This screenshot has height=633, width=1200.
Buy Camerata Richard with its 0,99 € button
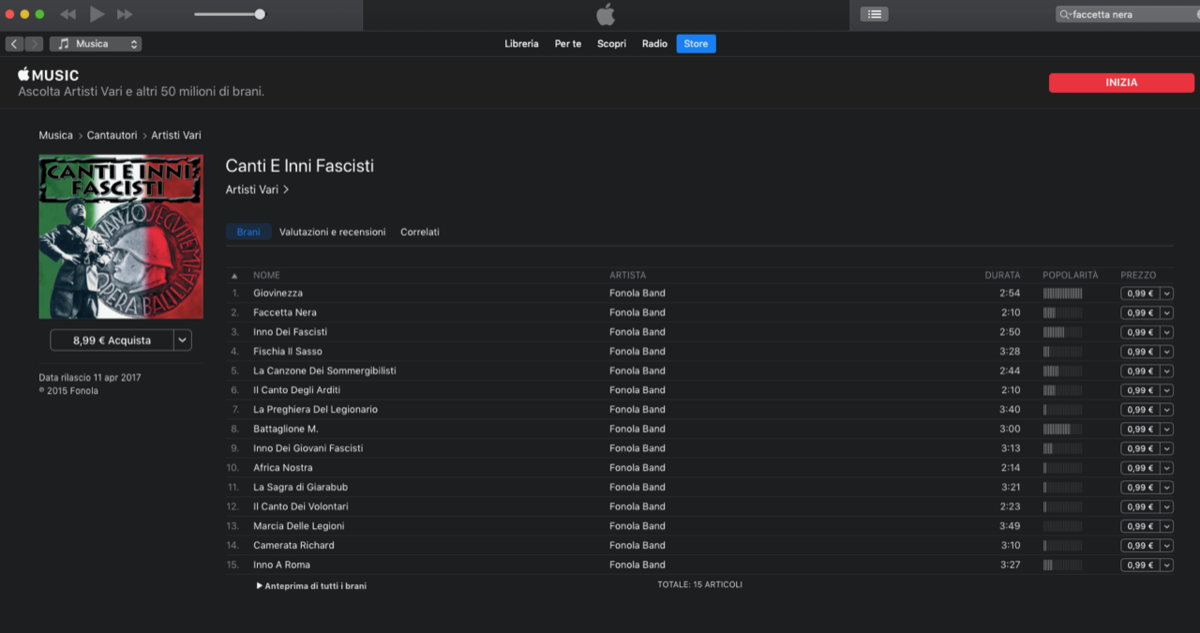(x=1140, y=545)
